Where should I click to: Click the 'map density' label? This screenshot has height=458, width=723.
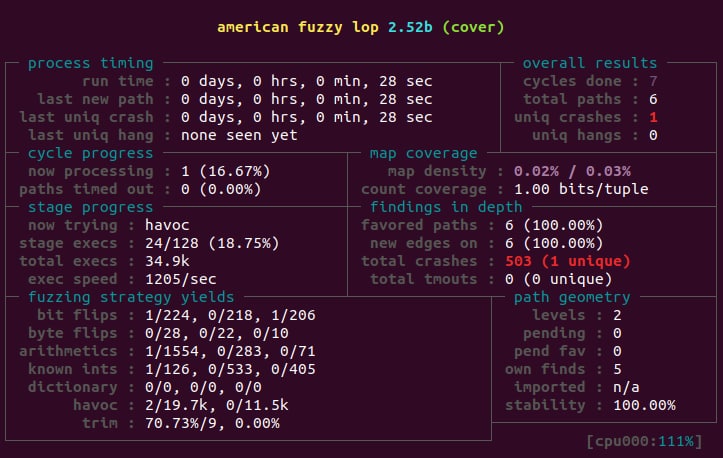pos(437,171)
